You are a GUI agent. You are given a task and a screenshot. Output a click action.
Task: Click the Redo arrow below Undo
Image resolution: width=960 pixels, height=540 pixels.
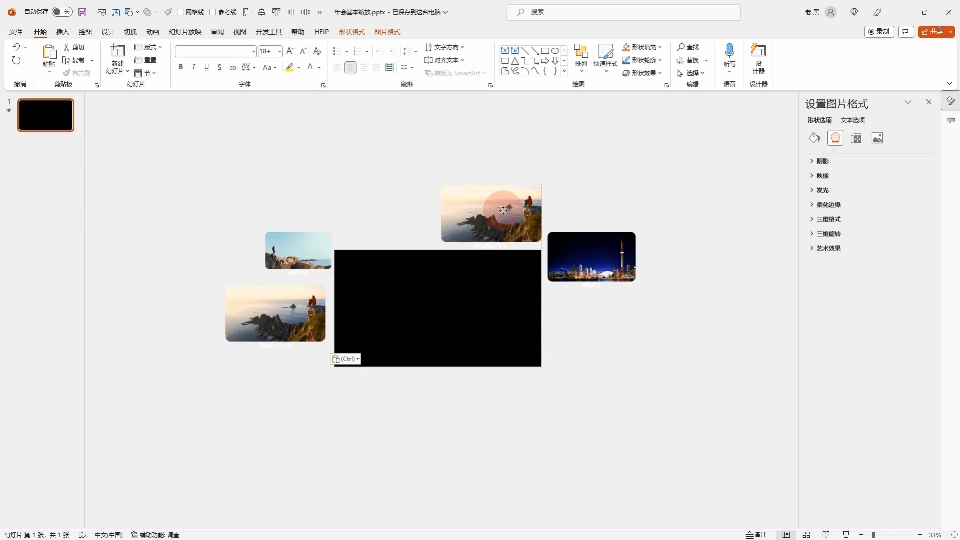(x=17, y=60)
